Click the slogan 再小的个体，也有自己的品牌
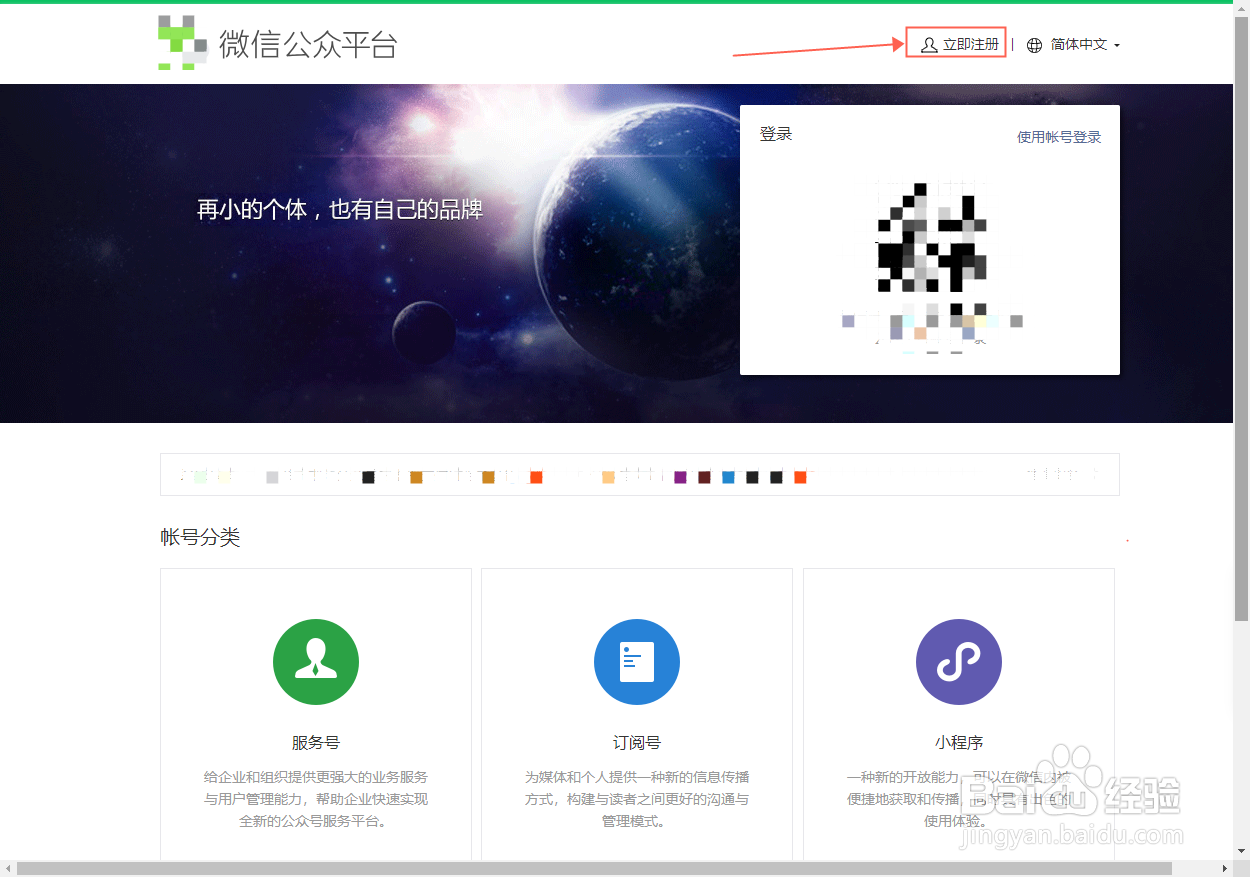Image resolution: width=1250 pixels, height=877 pixels. click(340, 210)
